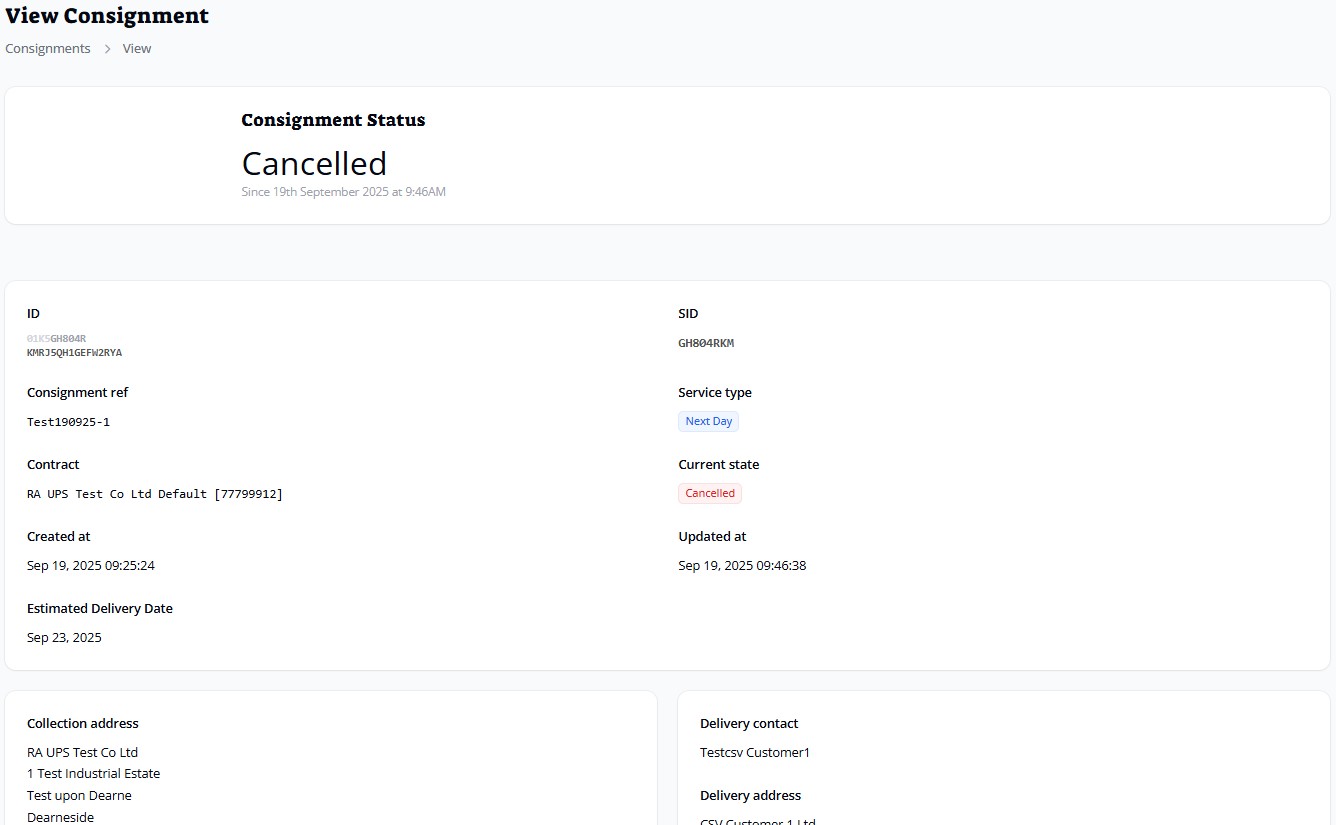Image resolution: width=1336 pixels, height=825 pixels.
Task: Click the breadcrumb chevron separator
Action: [x=107, y=49]
